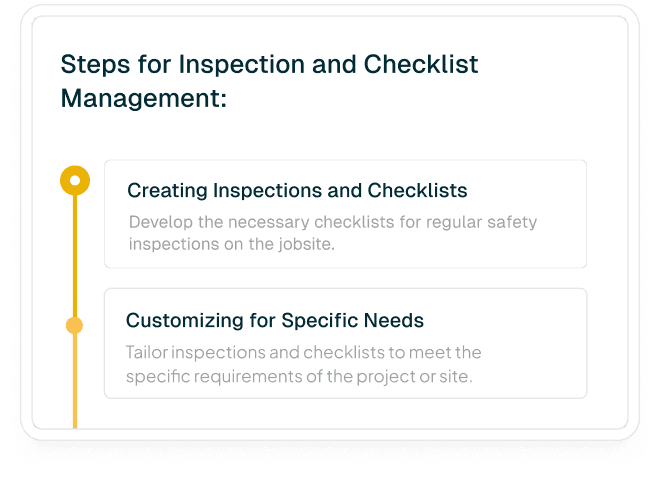This screenshot has width=660, height=478.
Task: Select the "Customizing for Specific Needs" title
Action: (274, 321)
